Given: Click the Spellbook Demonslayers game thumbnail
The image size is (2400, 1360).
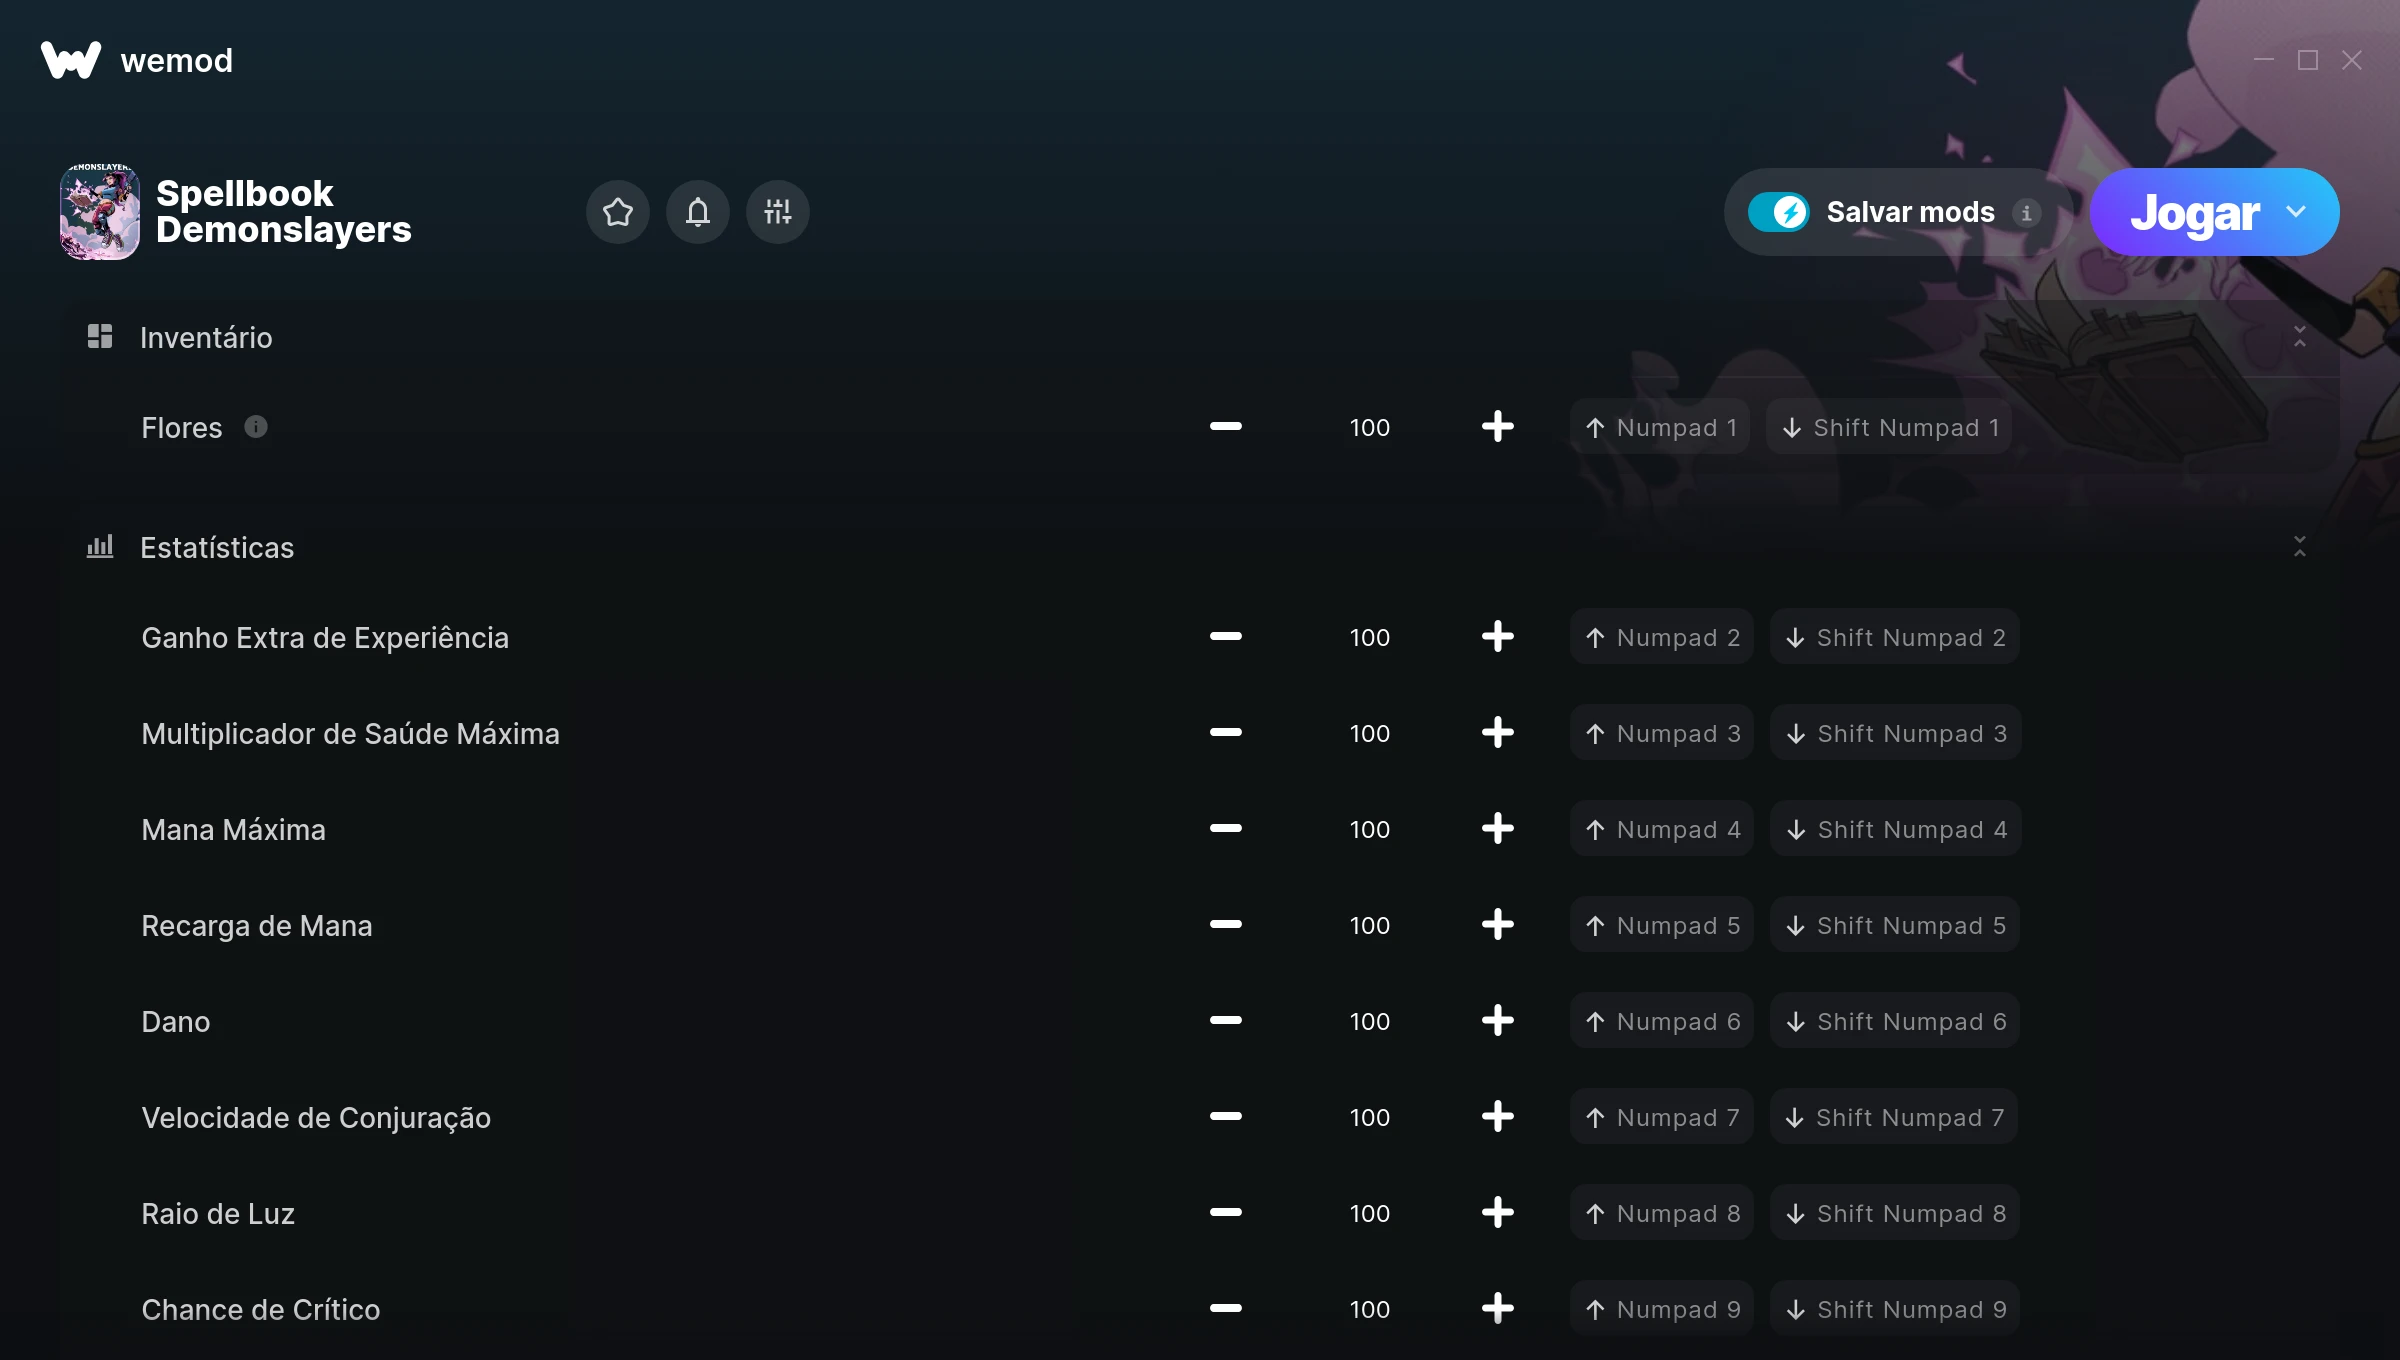Looking at the screenshot, I should coord(100,212).
